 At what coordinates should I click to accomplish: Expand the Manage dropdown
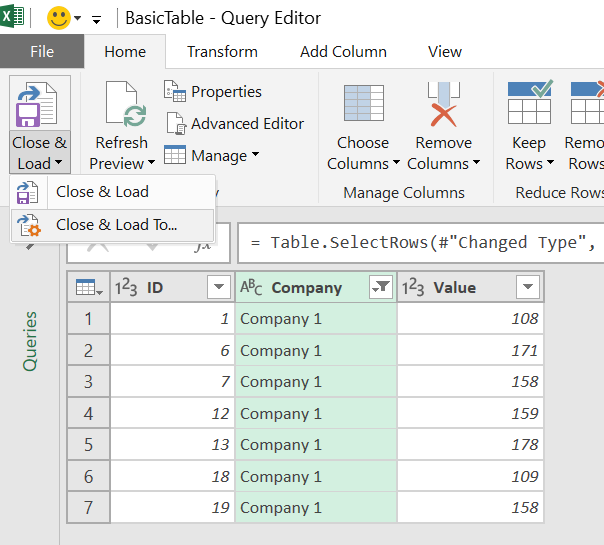(255, 154)
